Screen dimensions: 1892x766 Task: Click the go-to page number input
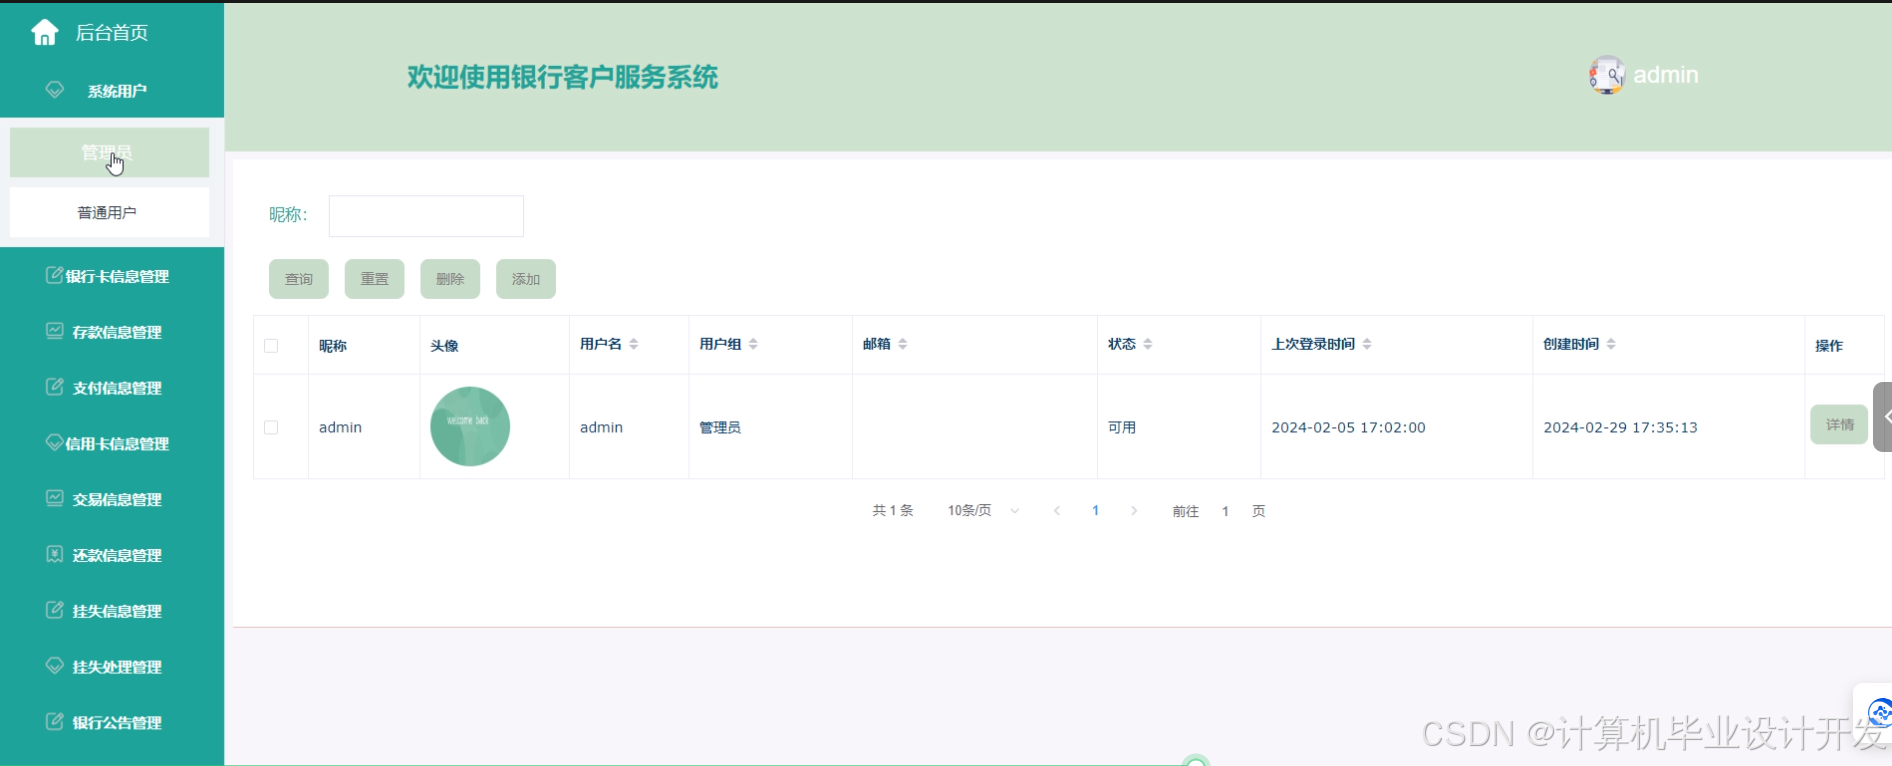point(1225,511)
